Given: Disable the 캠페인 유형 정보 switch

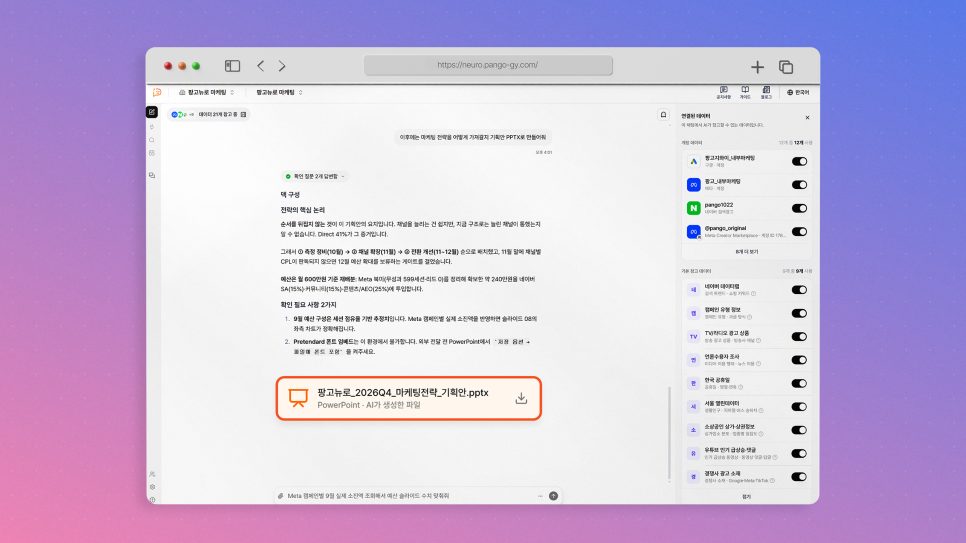Looking at the screenshot, I should click(x=799, y=313).
